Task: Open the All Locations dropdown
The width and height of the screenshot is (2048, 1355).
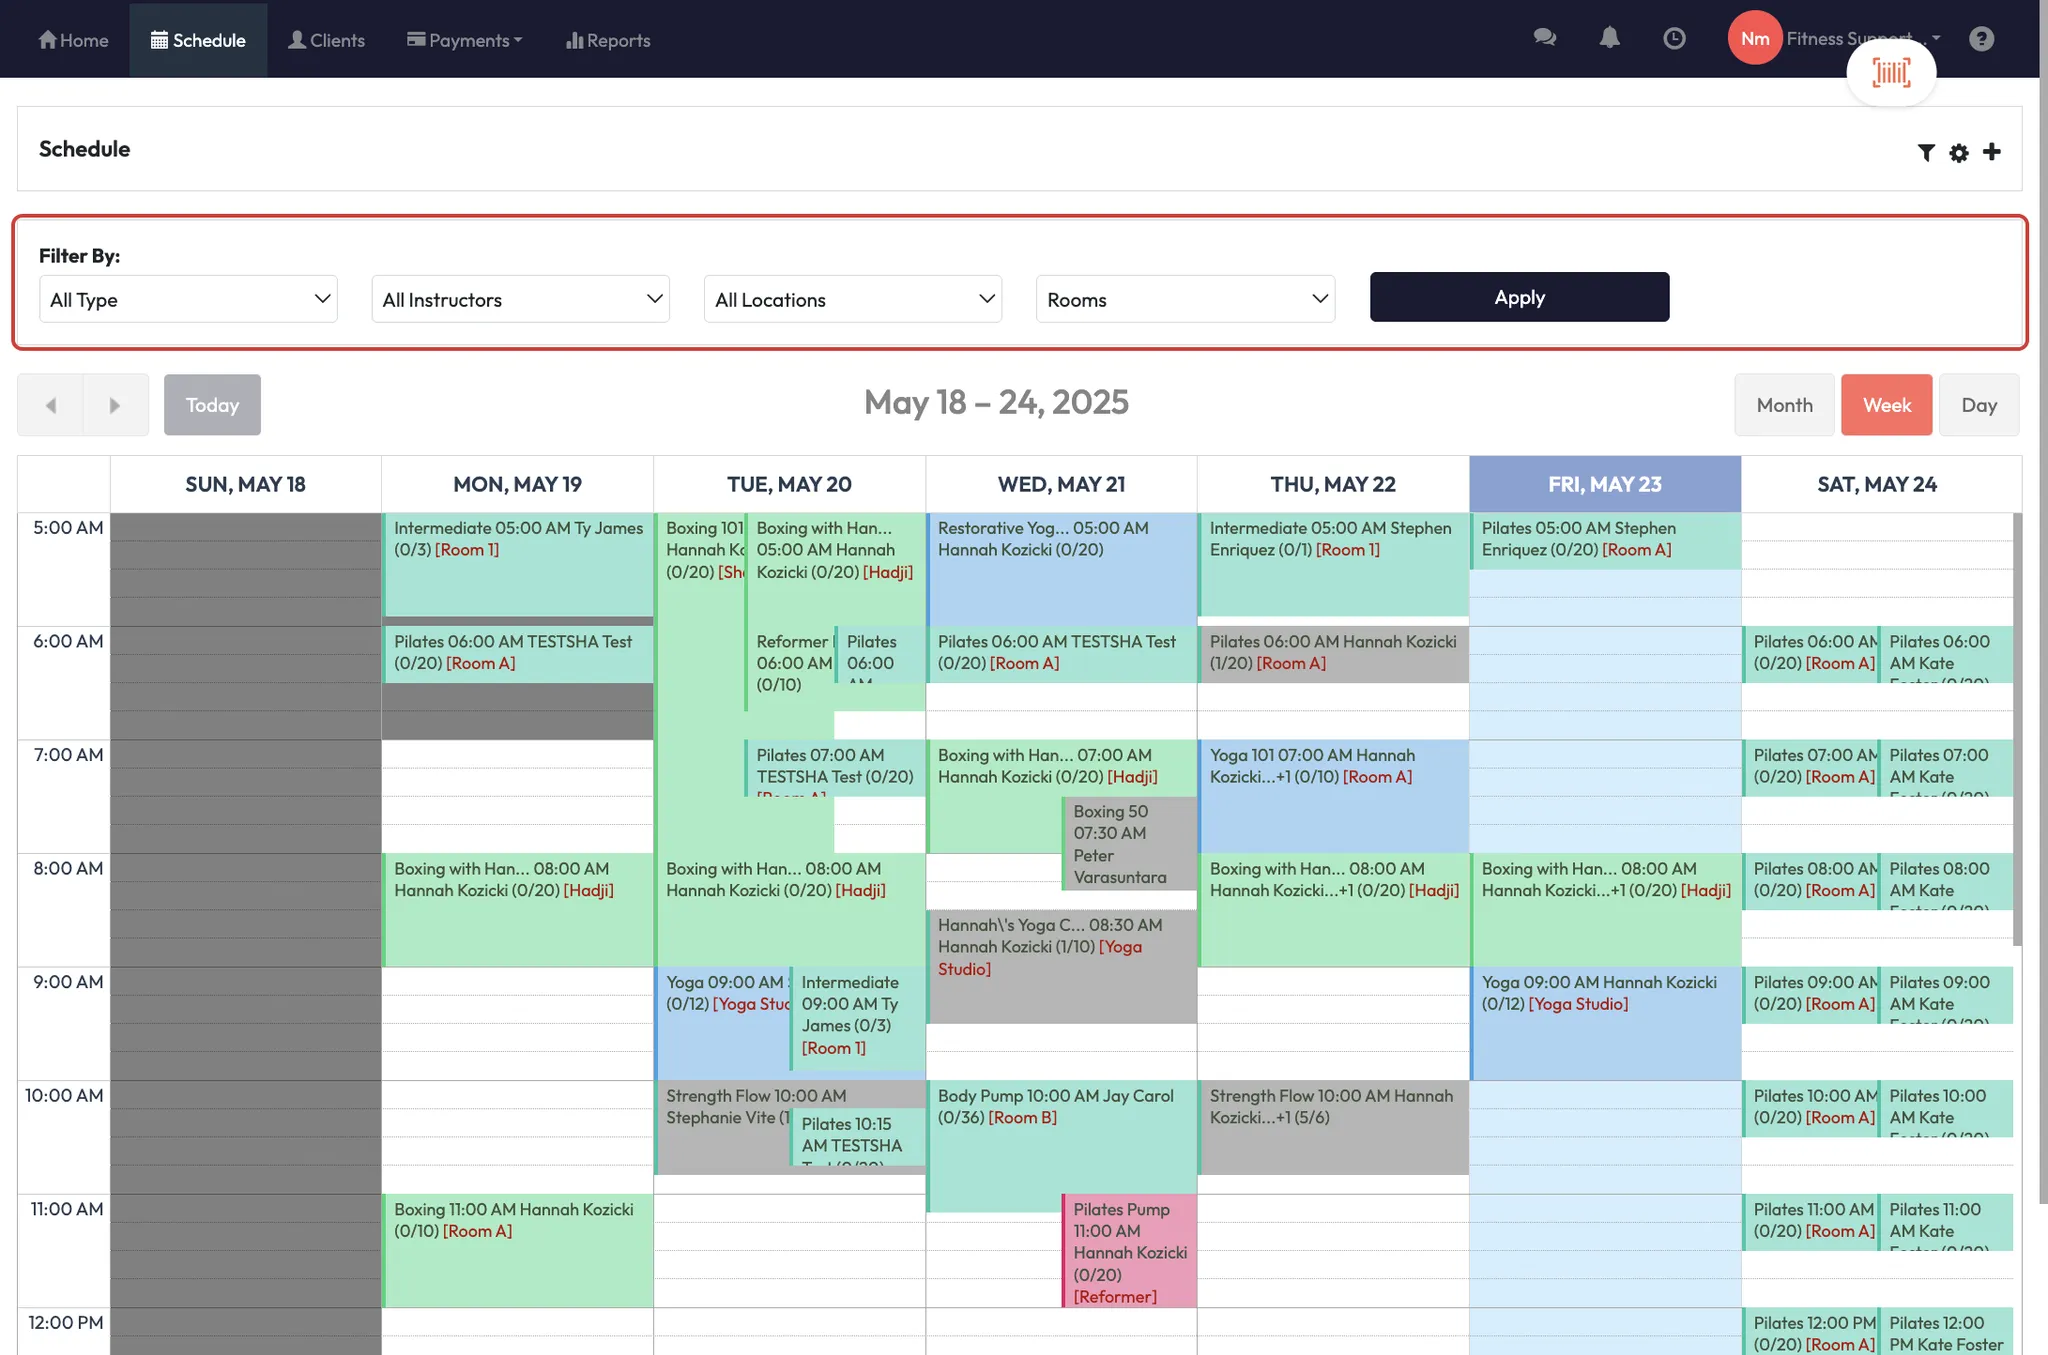Action: point(852,299)
